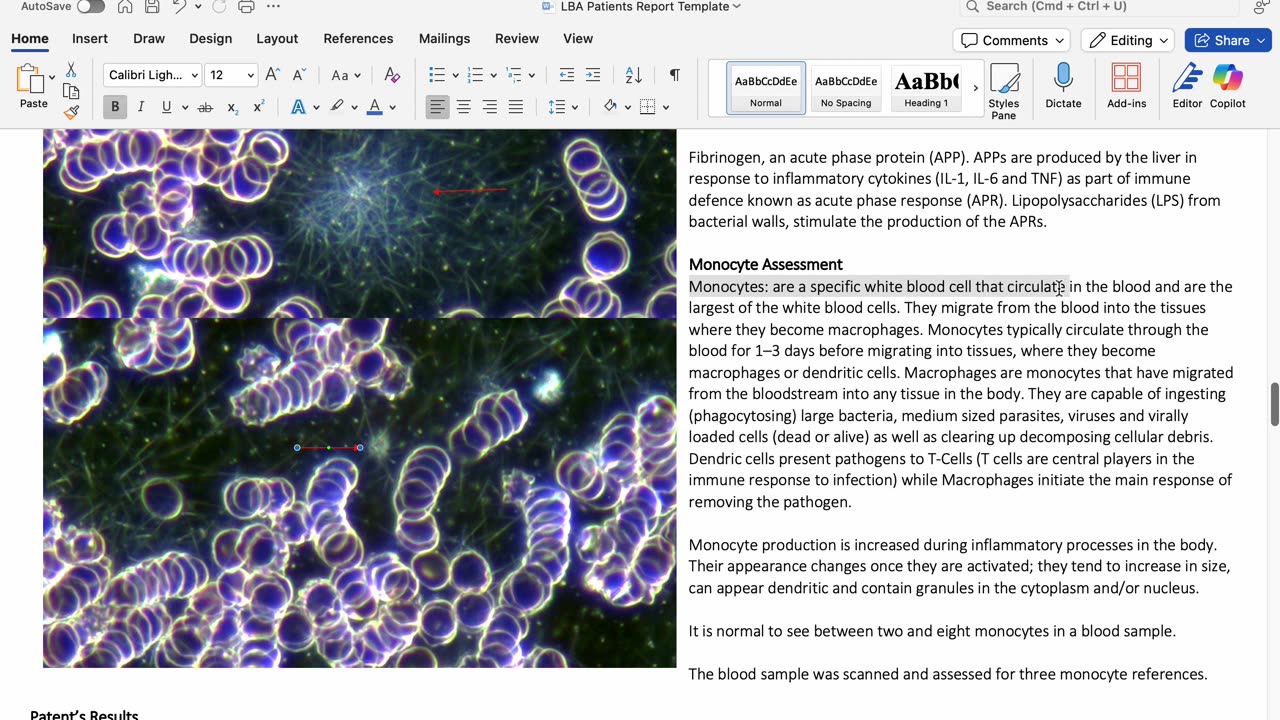The width and height of the screenshot is (1280, 720).
Task: Undo the last action
Action: tap(179, 7)
